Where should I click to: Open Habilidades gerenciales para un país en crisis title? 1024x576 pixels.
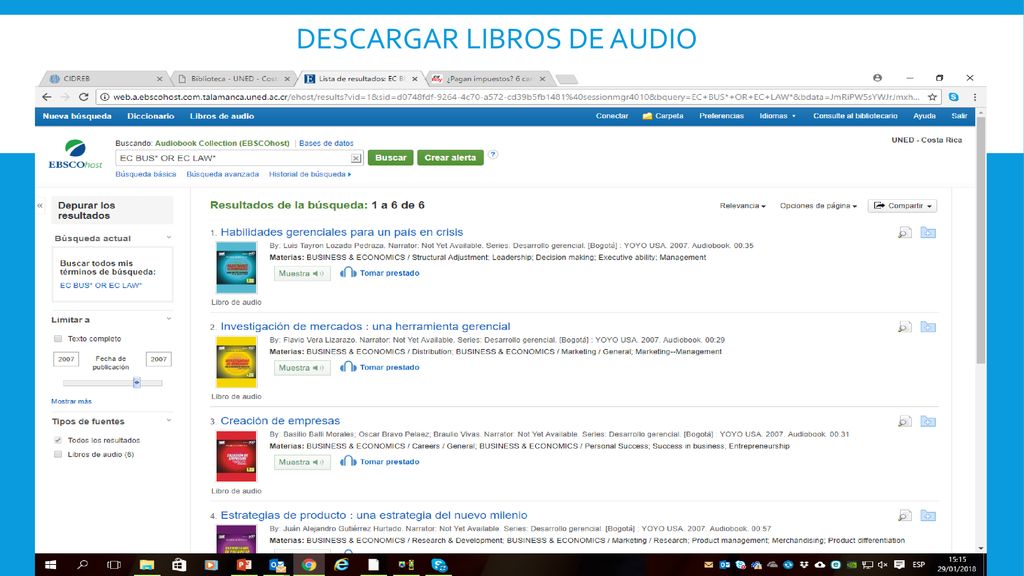click(342, 232)
